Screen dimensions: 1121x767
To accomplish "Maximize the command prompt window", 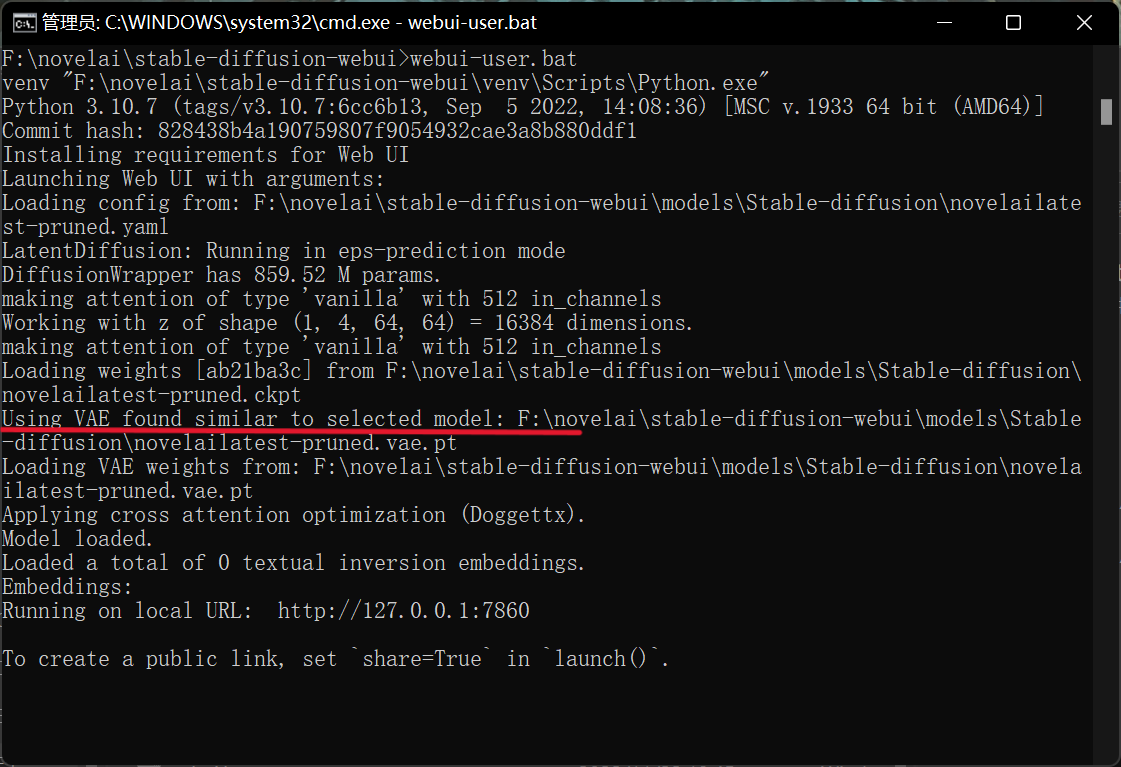I will click(1013, 23).
